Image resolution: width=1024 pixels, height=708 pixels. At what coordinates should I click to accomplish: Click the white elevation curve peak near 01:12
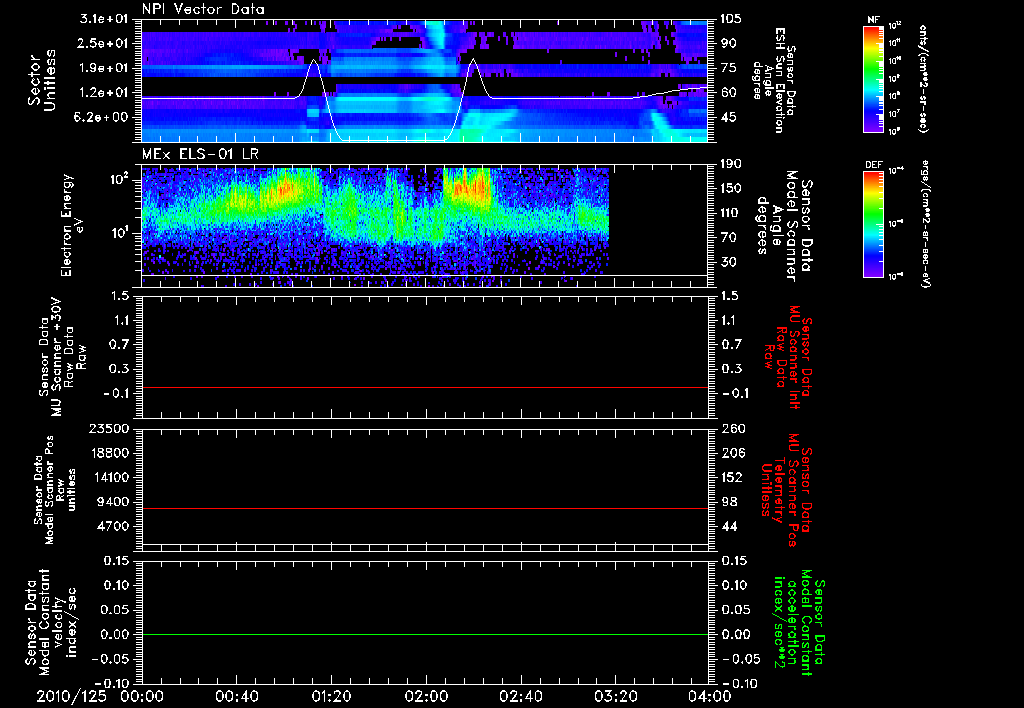[314, 60]
